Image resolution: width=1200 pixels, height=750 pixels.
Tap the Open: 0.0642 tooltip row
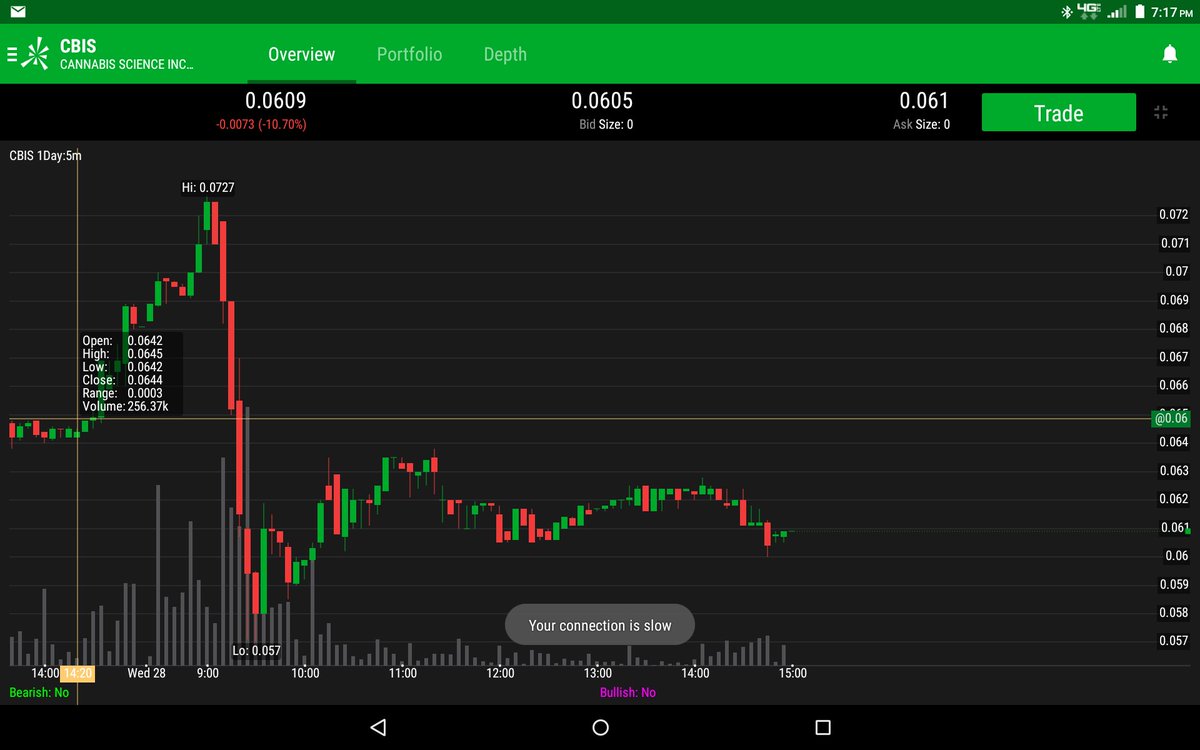pos(122,341)
